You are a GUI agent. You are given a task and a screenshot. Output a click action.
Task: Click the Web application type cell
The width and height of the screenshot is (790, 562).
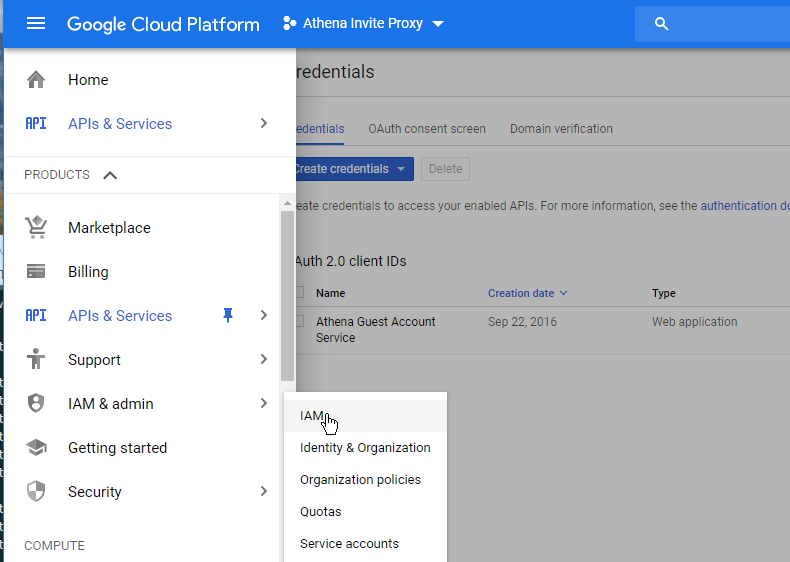click(x=694, y=322)
